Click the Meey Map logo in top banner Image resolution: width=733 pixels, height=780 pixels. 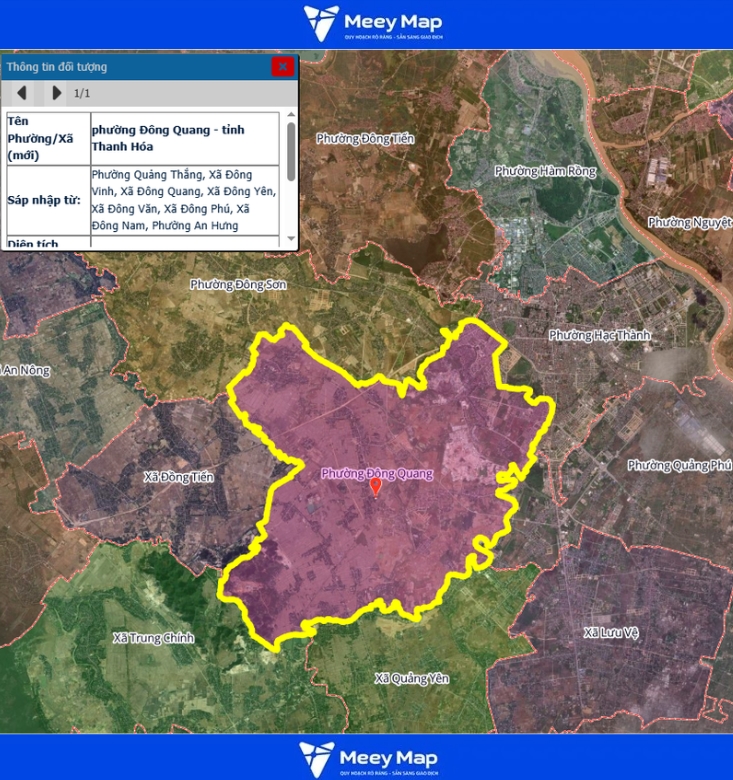click(373, 23)
